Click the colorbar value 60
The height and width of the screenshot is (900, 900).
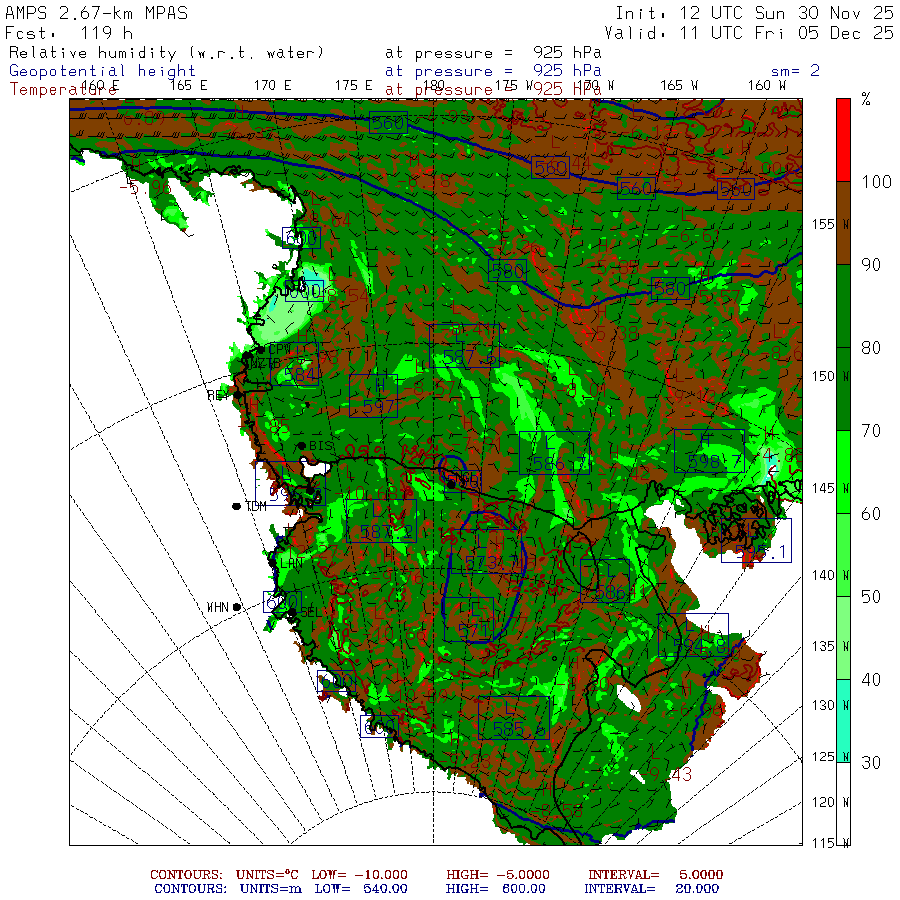tap(871, 514)
